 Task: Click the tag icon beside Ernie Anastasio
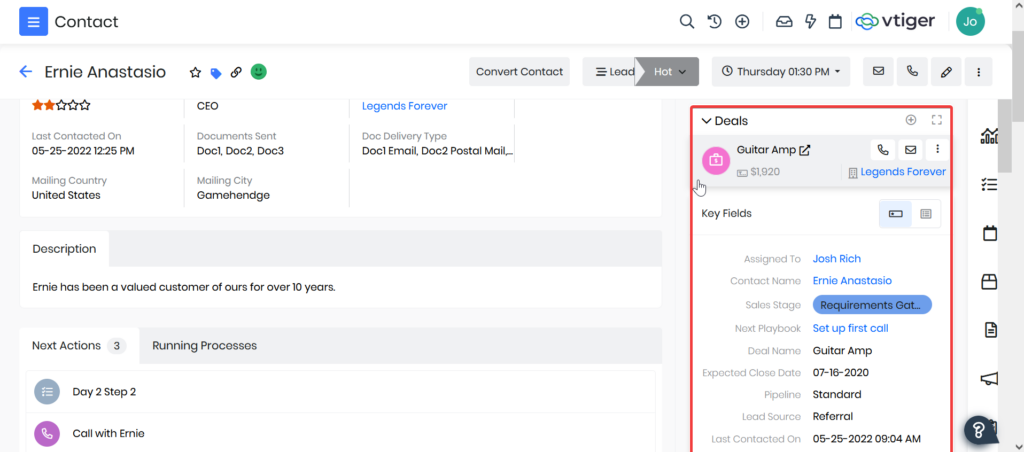(216, 72)
